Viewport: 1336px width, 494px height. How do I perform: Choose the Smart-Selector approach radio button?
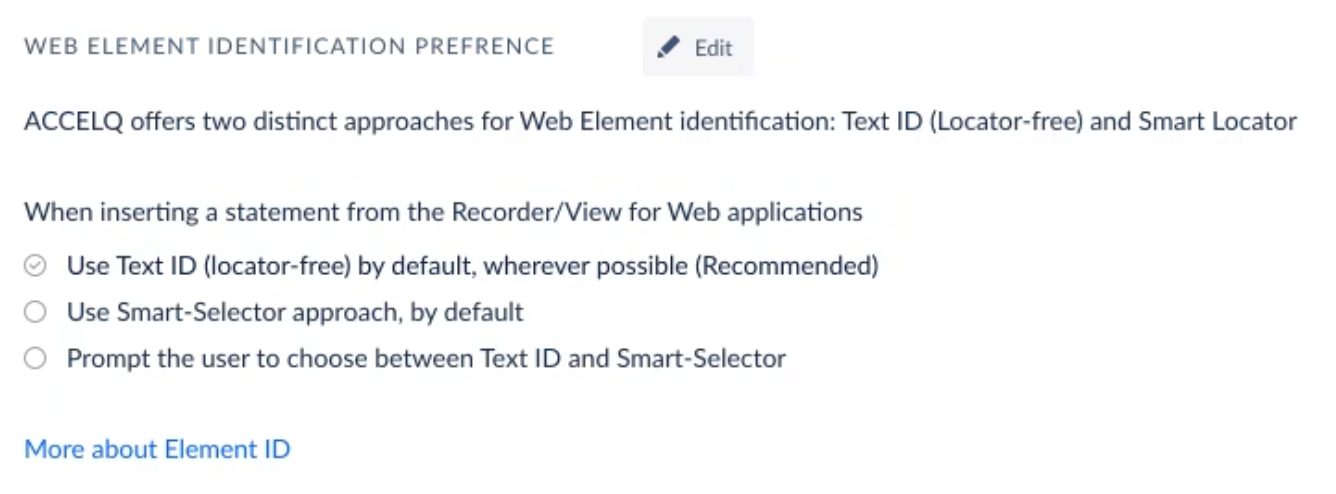coord(35,312)
